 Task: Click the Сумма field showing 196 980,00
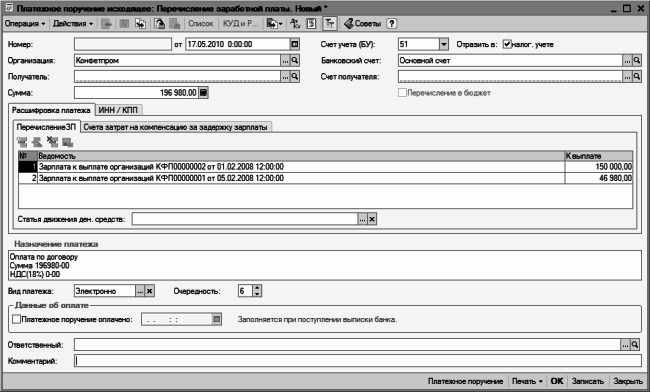pyautogui.click(x=136, y=93)
